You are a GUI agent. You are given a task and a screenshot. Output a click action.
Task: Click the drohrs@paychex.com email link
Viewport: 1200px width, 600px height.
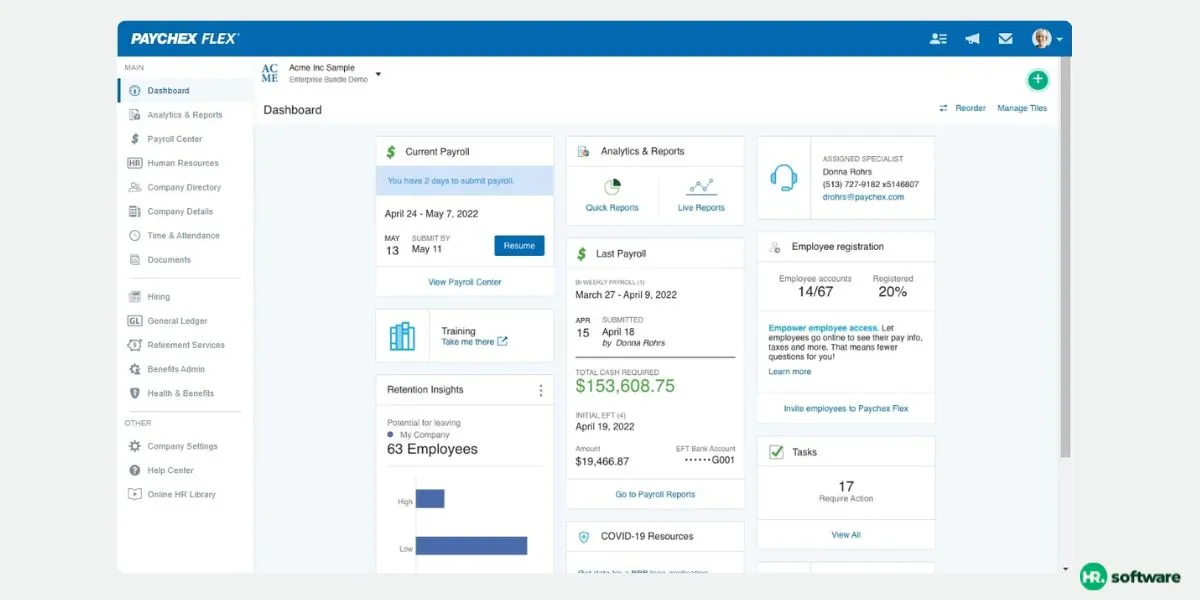[863, 197]
